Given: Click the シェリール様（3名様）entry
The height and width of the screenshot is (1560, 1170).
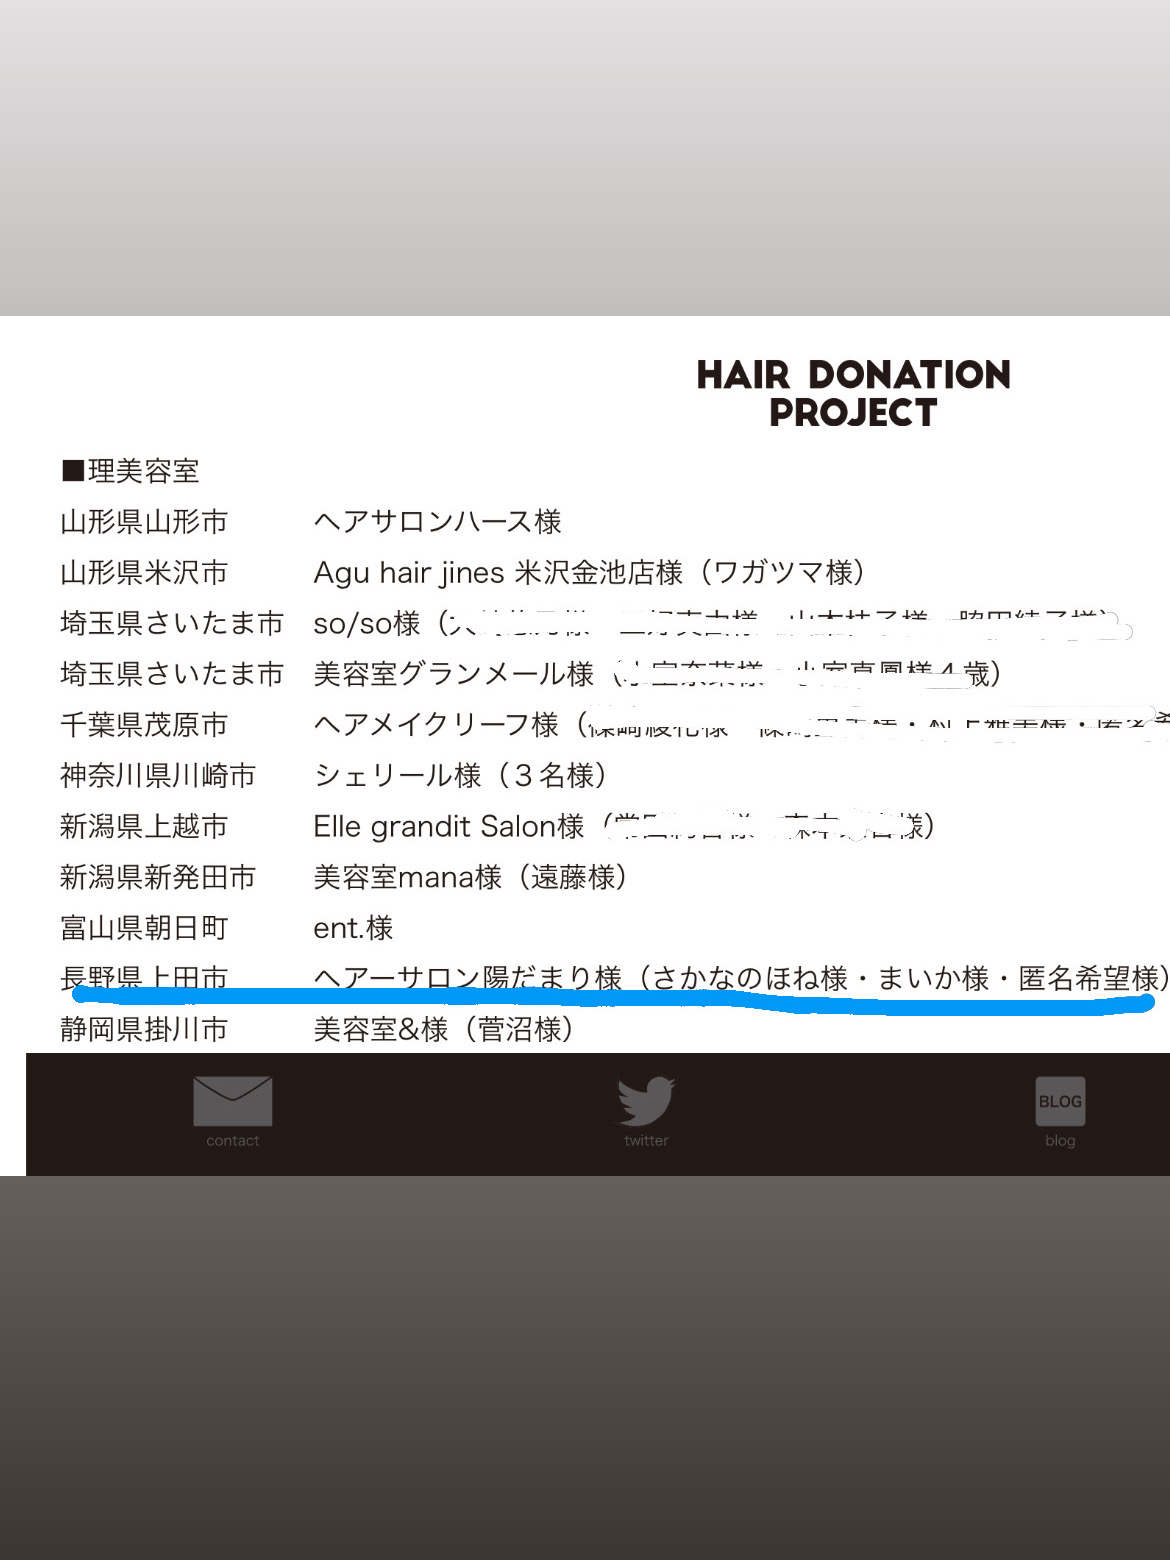Looking at the screenshot, I should [x=460, y=776].
